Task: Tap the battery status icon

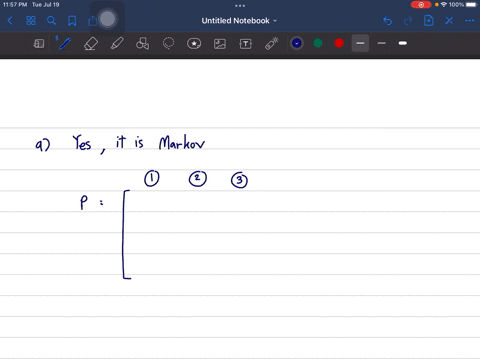Action: click(x=471, y=5)
